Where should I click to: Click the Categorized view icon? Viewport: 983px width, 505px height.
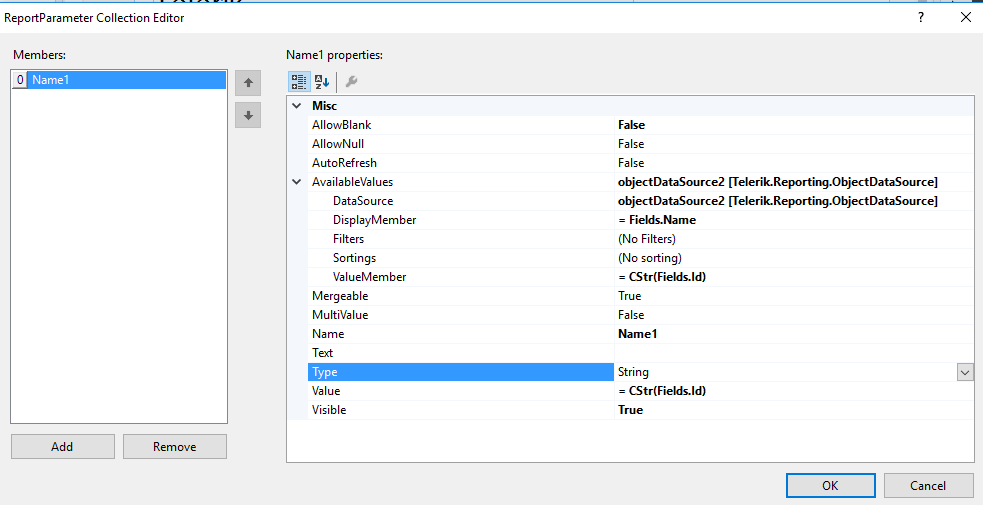(x=298, y=81)
